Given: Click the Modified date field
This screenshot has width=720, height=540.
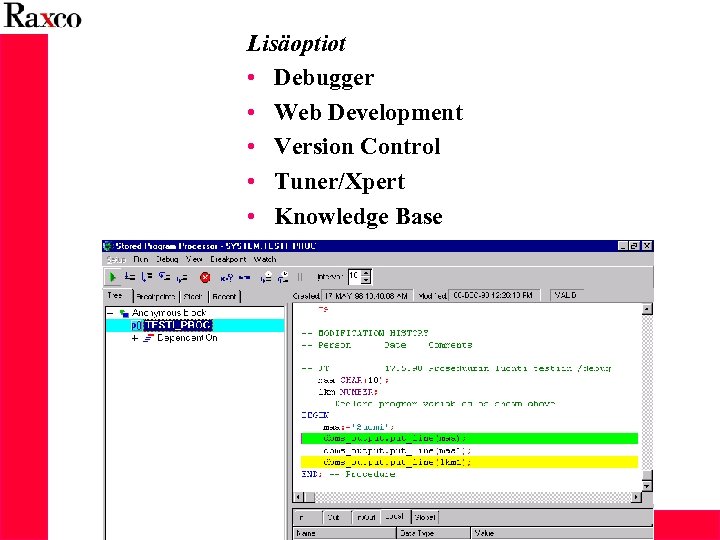Looking at the screenshot, I should pyautogui.click(x=494, y=295).
